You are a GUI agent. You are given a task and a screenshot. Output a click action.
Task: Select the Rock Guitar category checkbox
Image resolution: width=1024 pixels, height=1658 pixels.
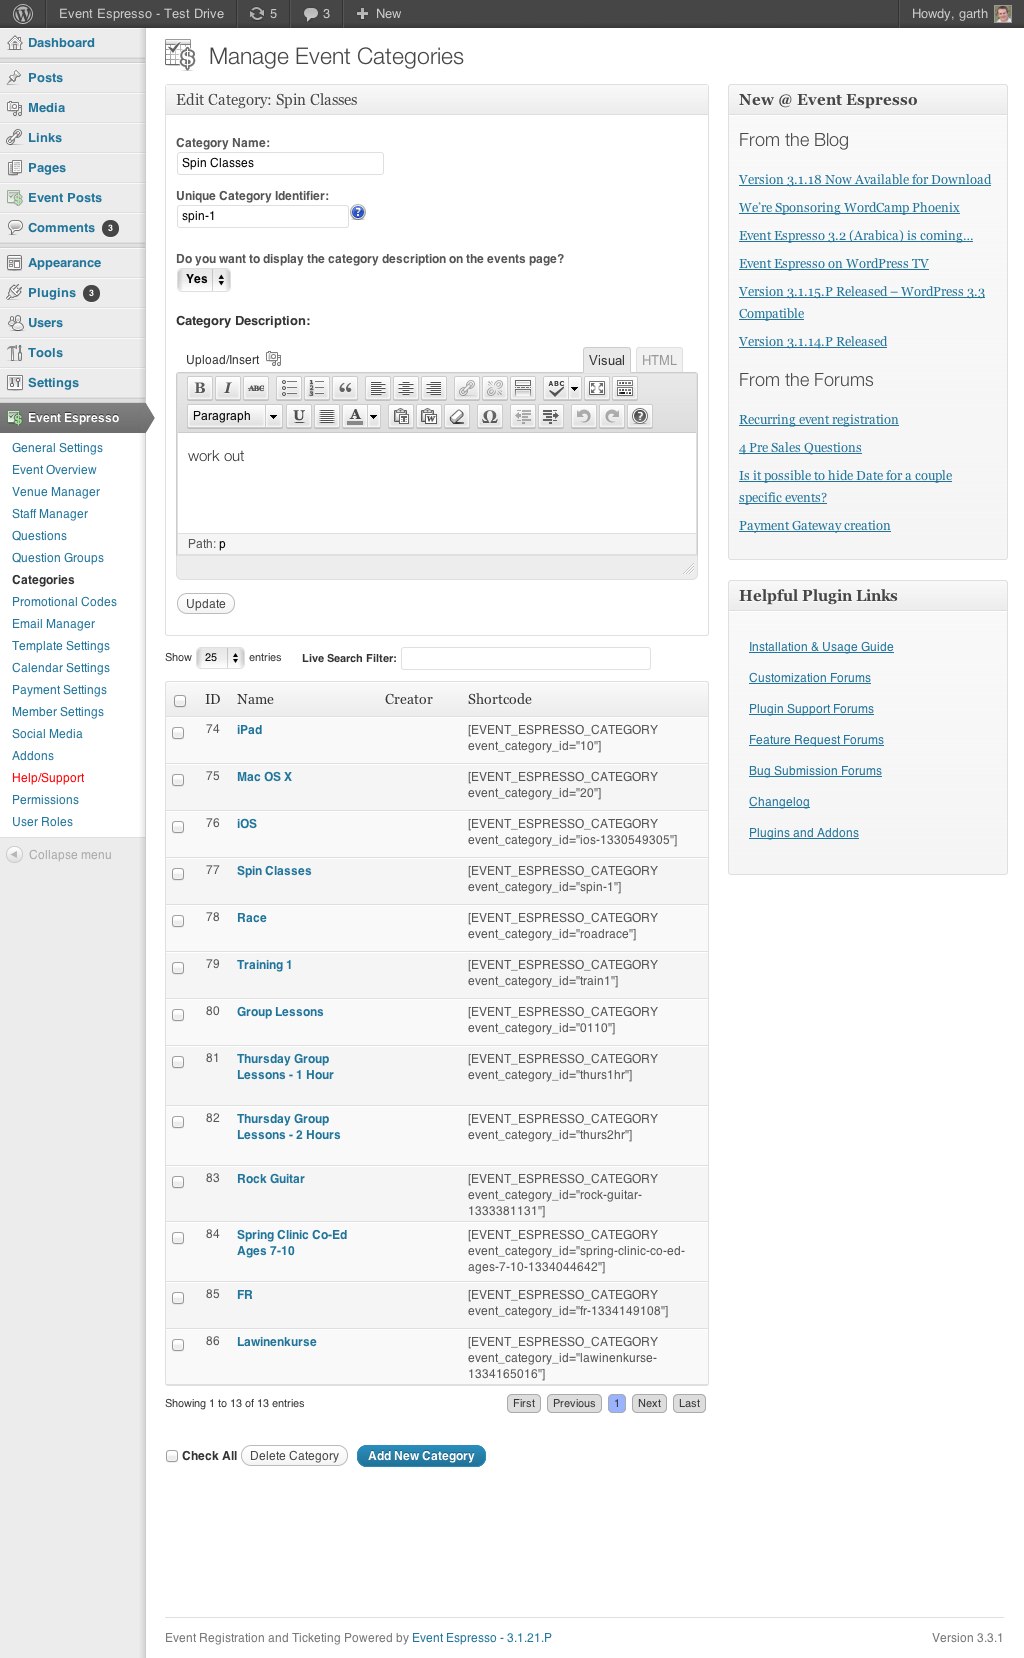pos(178,1182)
